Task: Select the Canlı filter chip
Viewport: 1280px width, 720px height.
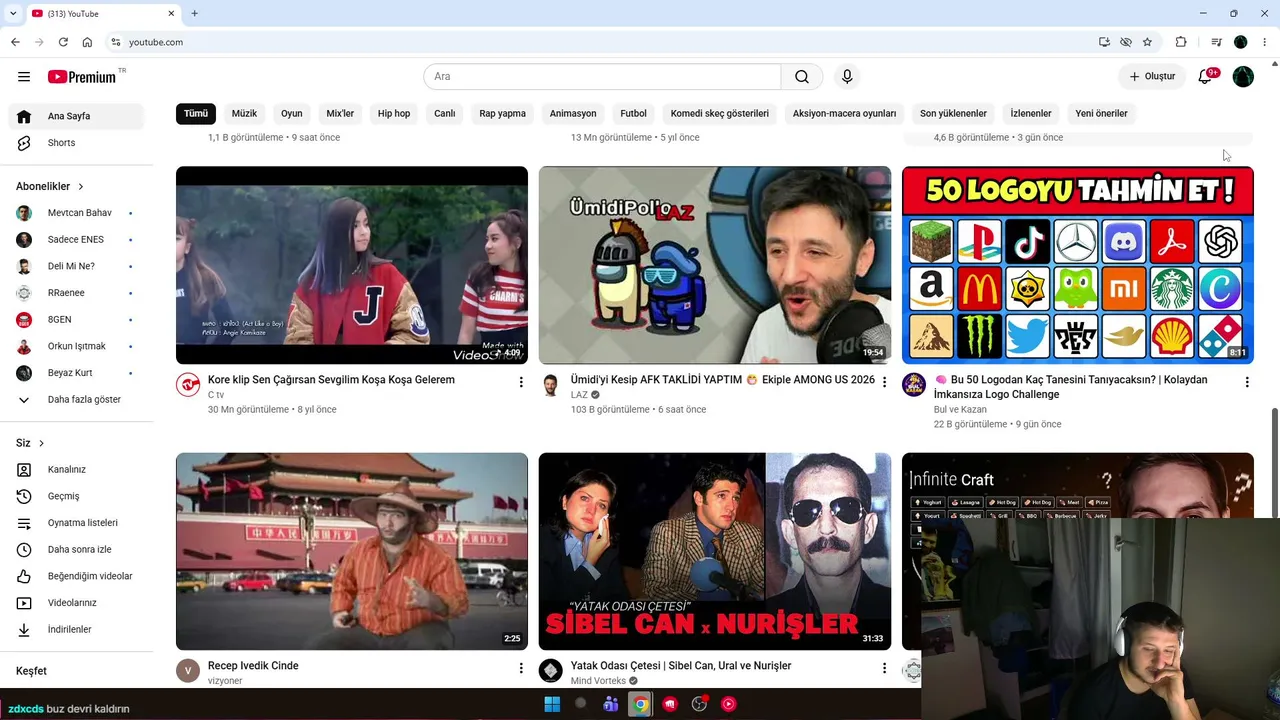Action: (x=445, y=113)
